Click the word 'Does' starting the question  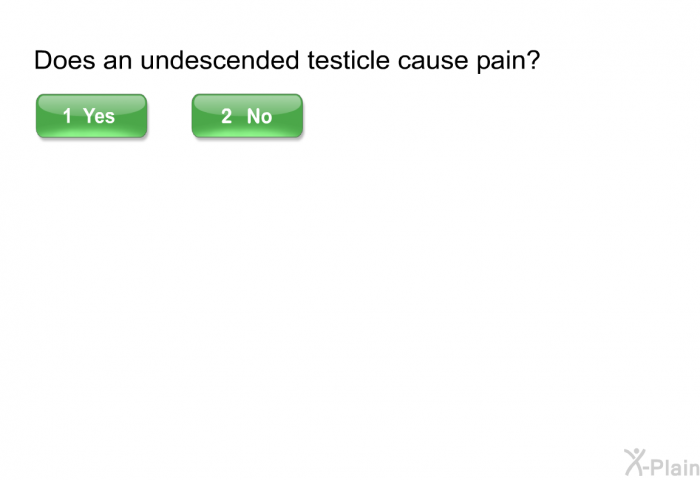pos(65,60)
